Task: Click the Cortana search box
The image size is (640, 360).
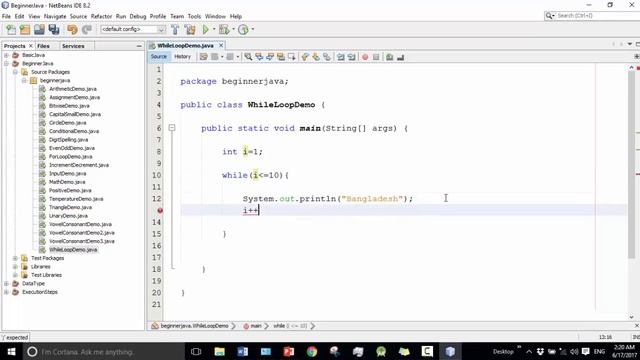Action: tap(104, 351)
